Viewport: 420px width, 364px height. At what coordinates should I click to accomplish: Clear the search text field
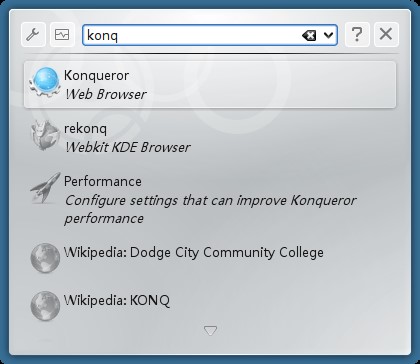(309, 35)
